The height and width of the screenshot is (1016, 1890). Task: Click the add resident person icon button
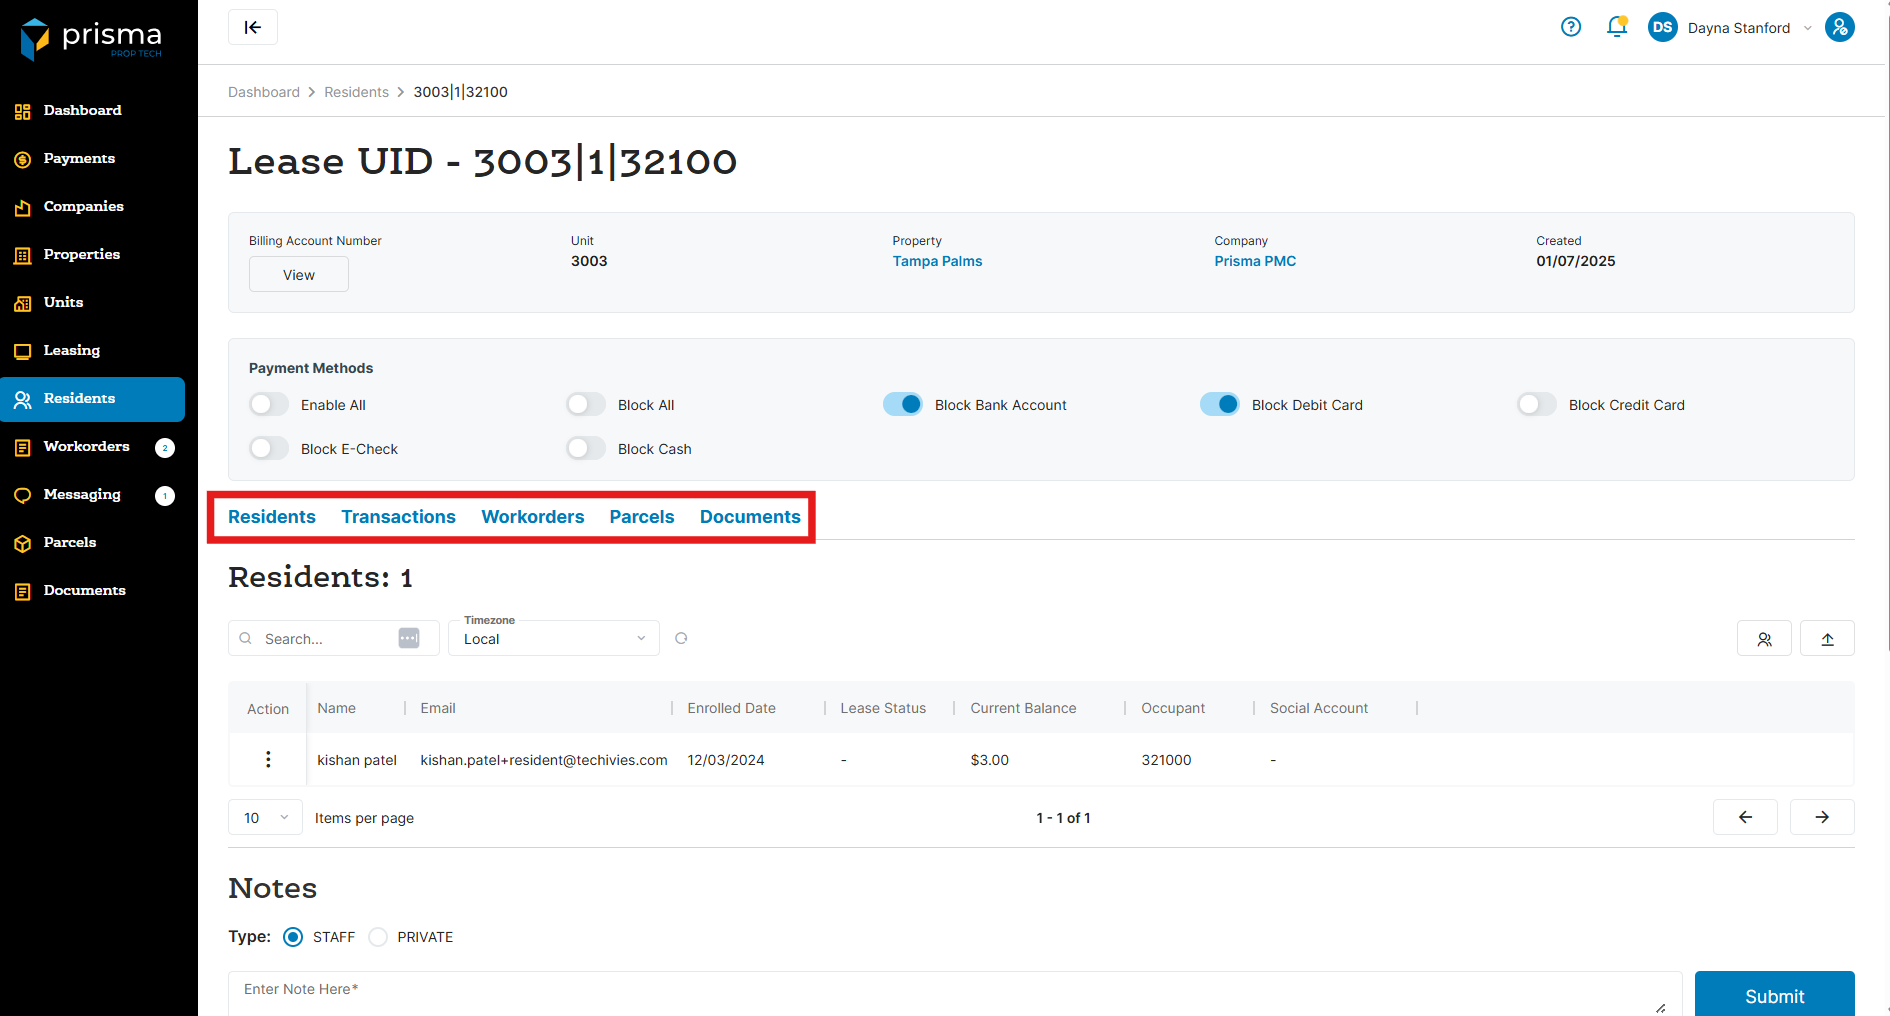pyautogui.click(x=1764, y=639)
